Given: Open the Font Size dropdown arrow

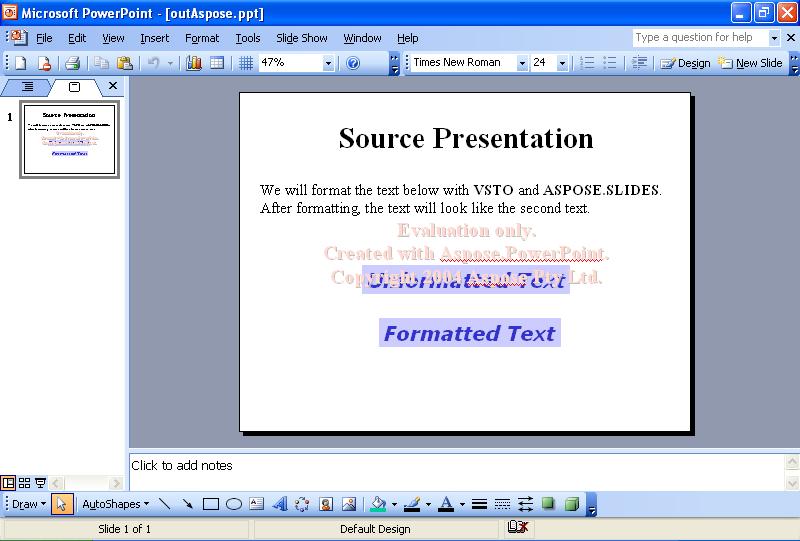Looking at the screenshot, I should point(562,63).
